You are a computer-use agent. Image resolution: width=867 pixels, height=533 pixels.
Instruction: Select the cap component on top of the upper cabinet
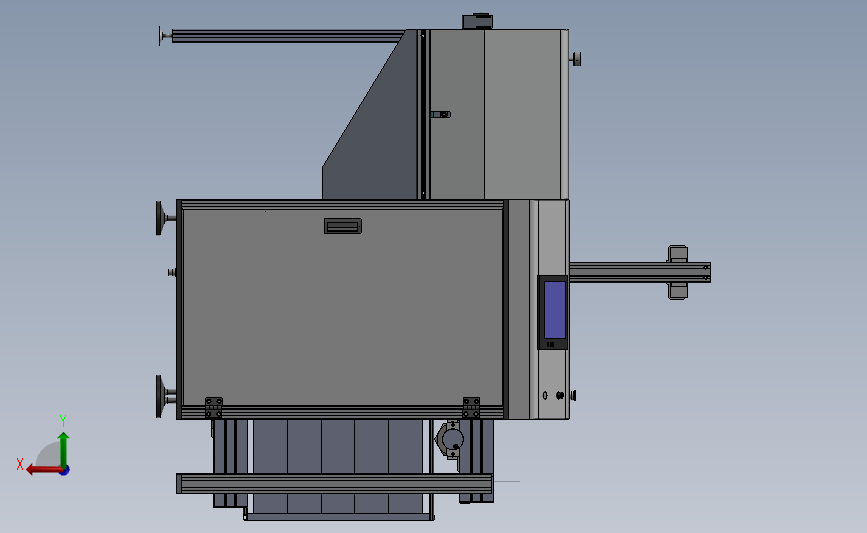click(x=478, y=22)
